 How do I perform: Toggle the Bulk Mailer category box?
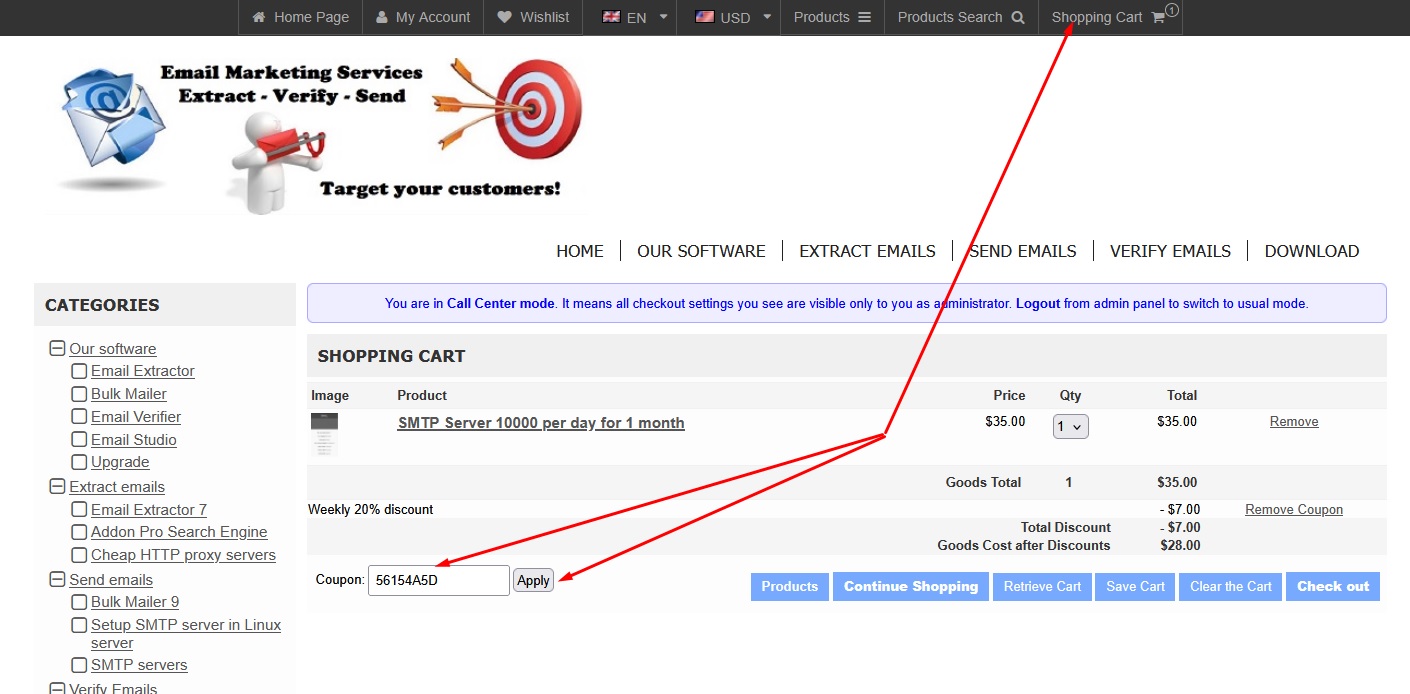[79, 394]
